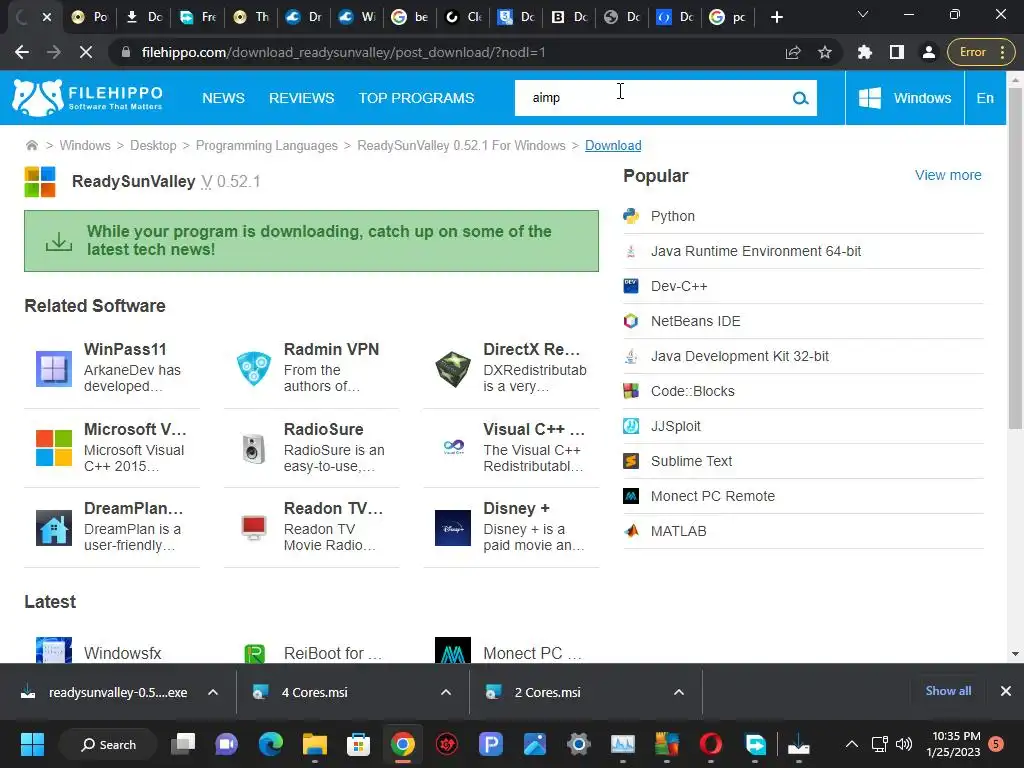Click the Dev-C++ icon in Popular
The width and height of the screenshot is (1024, 768).
click(x=631, y=286)
